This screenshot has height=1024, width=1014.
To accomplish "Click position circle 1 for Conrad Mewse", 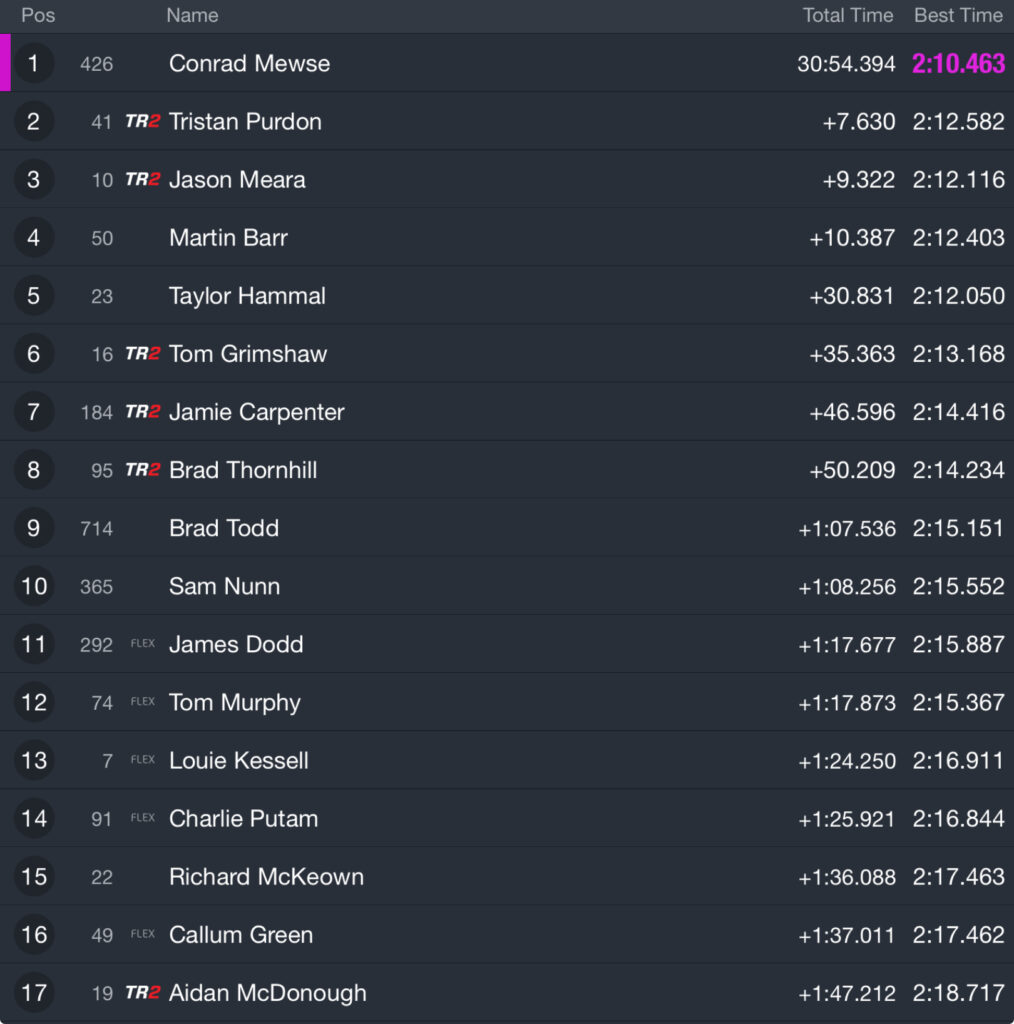I will tap(33, 63).
